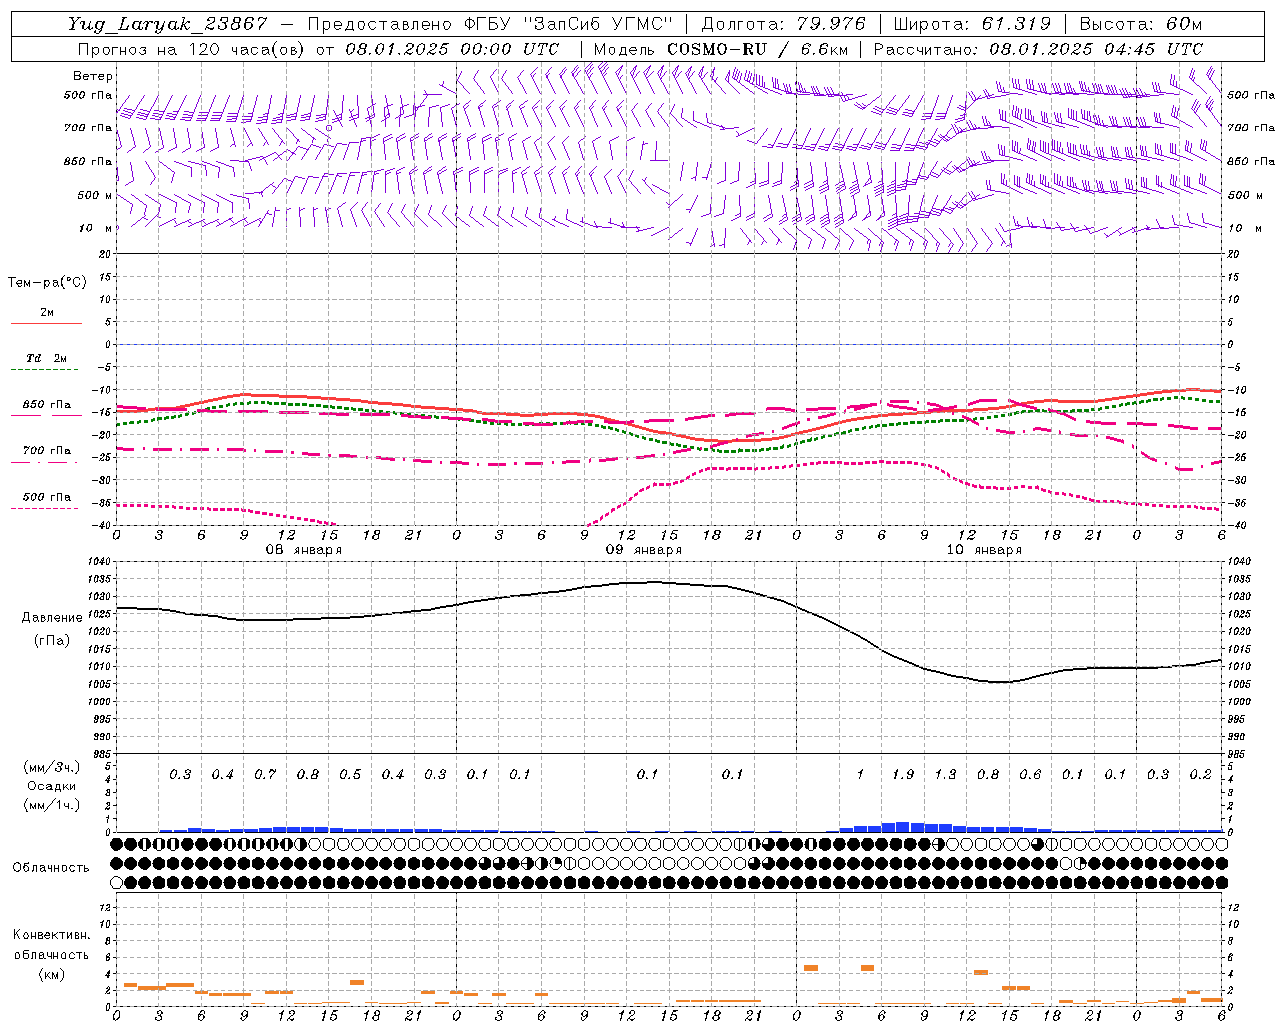Click the station title Yug_Laryak_23867
Screen dimensions: 1280x1024
tap(167, 24)
